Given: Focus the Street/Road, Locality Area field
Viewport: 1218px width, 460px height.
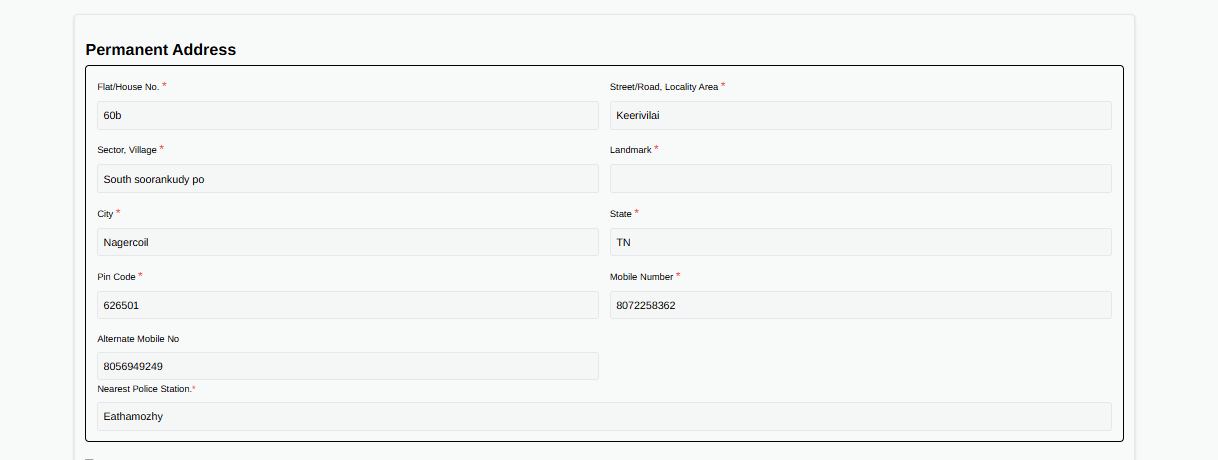Looking at the screenshot, I should [x=860, y=116].
